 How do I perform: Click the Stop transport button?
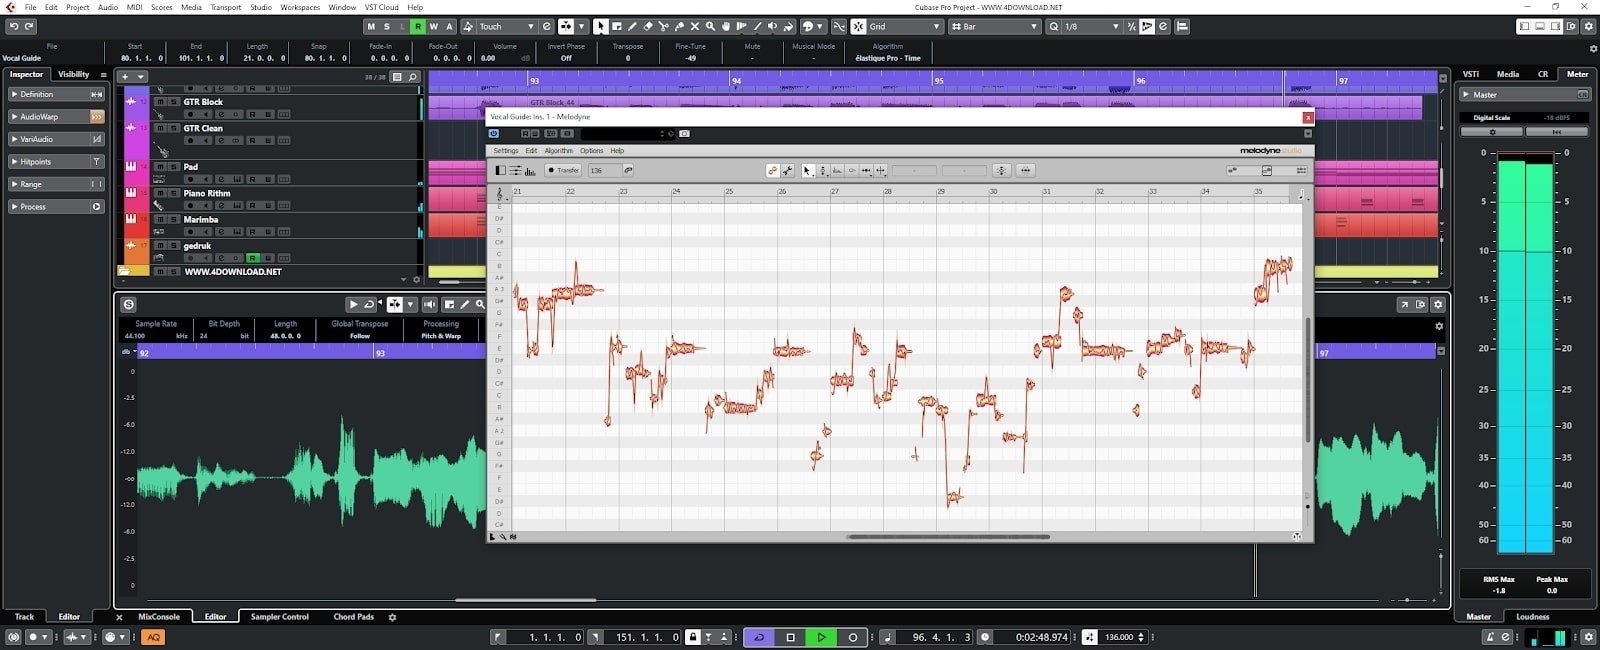click(790, 637)
